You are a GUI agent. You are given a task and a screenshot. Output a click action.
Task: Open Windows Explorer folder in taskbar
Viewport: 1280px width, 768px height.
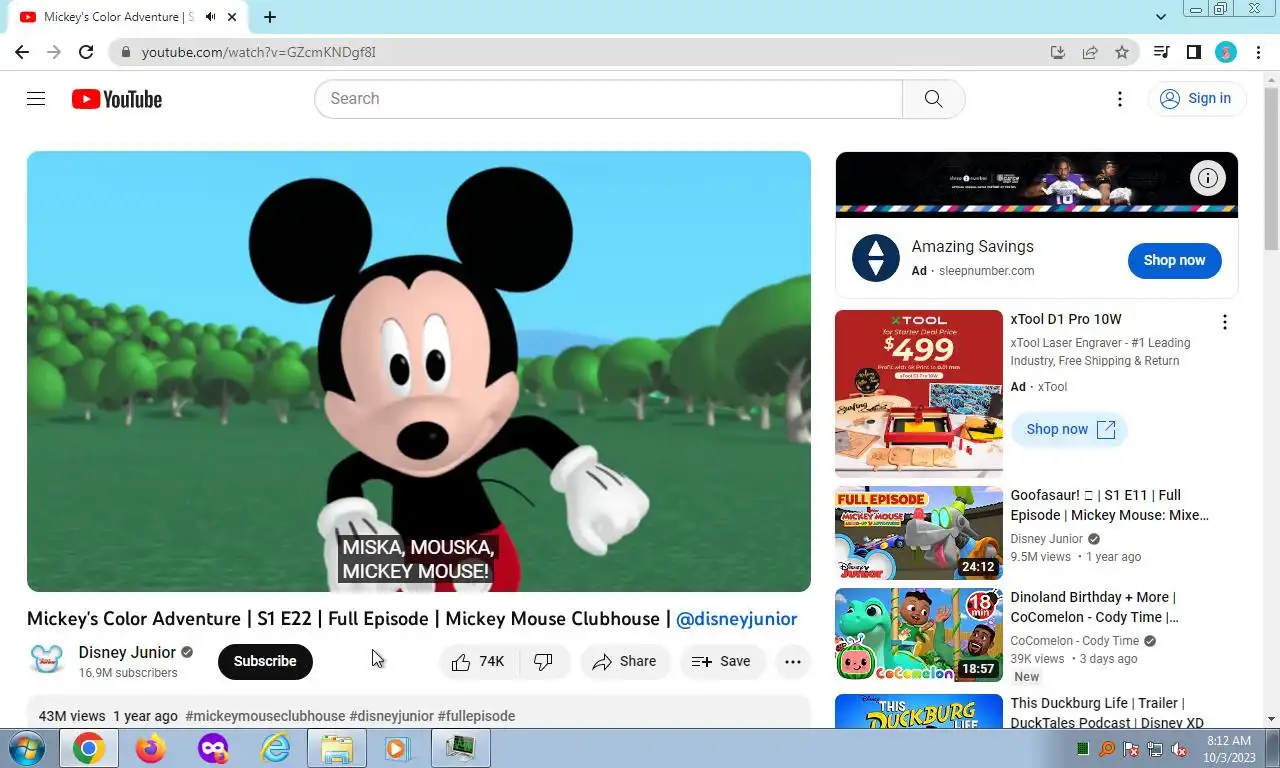point(337,748)
